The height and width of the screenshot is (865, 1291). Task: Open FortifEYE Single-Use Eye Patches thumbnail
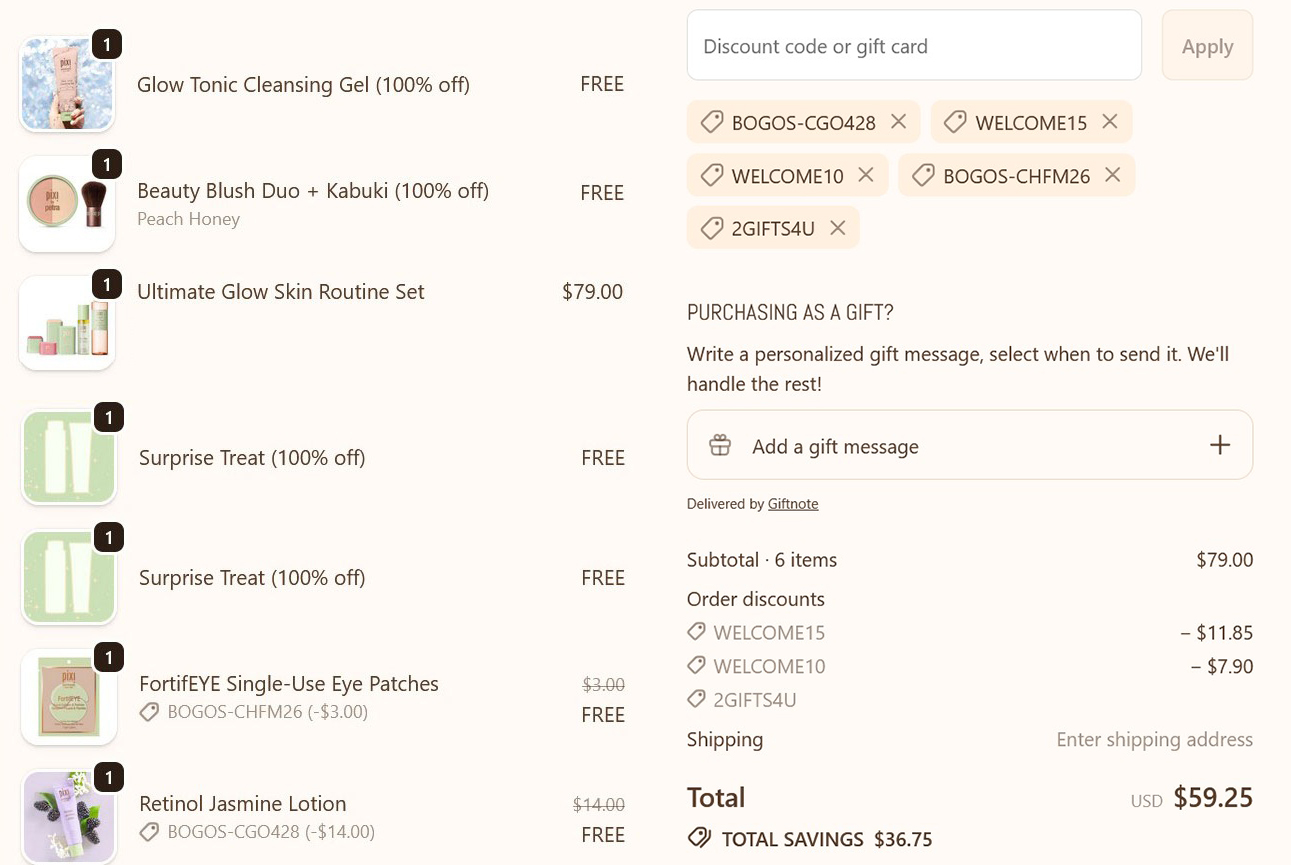tap(69, 697)
